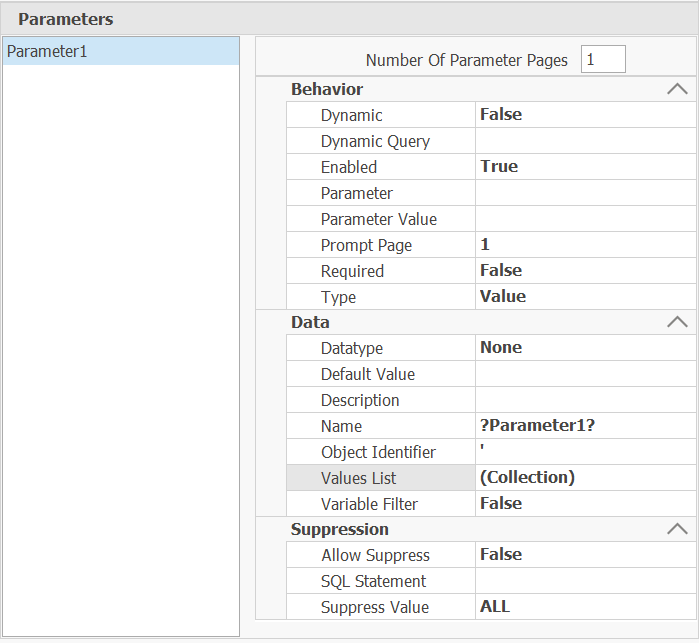The height and width of the screenshot is (643, 699).
Task: Select the SQL Statement property label
Action: tap(374, 581)
